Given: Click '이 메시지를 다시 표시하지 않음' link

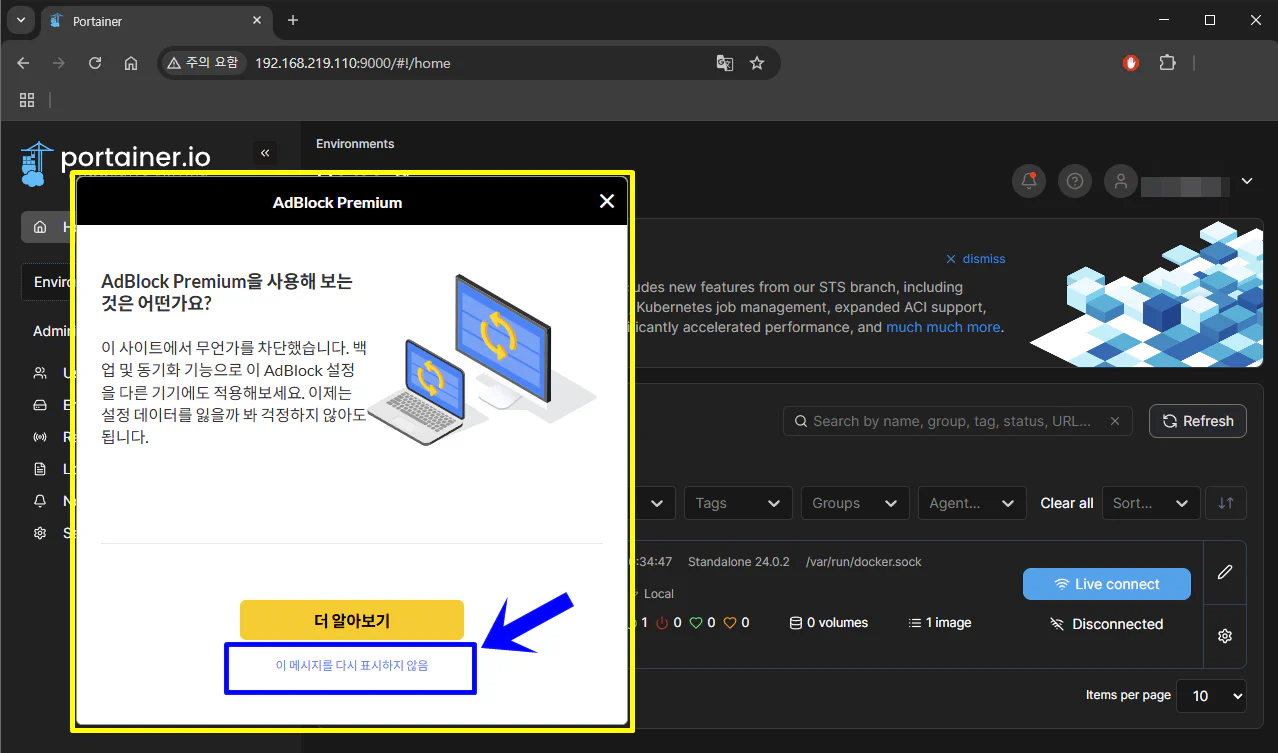Looking at the screenshot, I should (x=352, y=665).
